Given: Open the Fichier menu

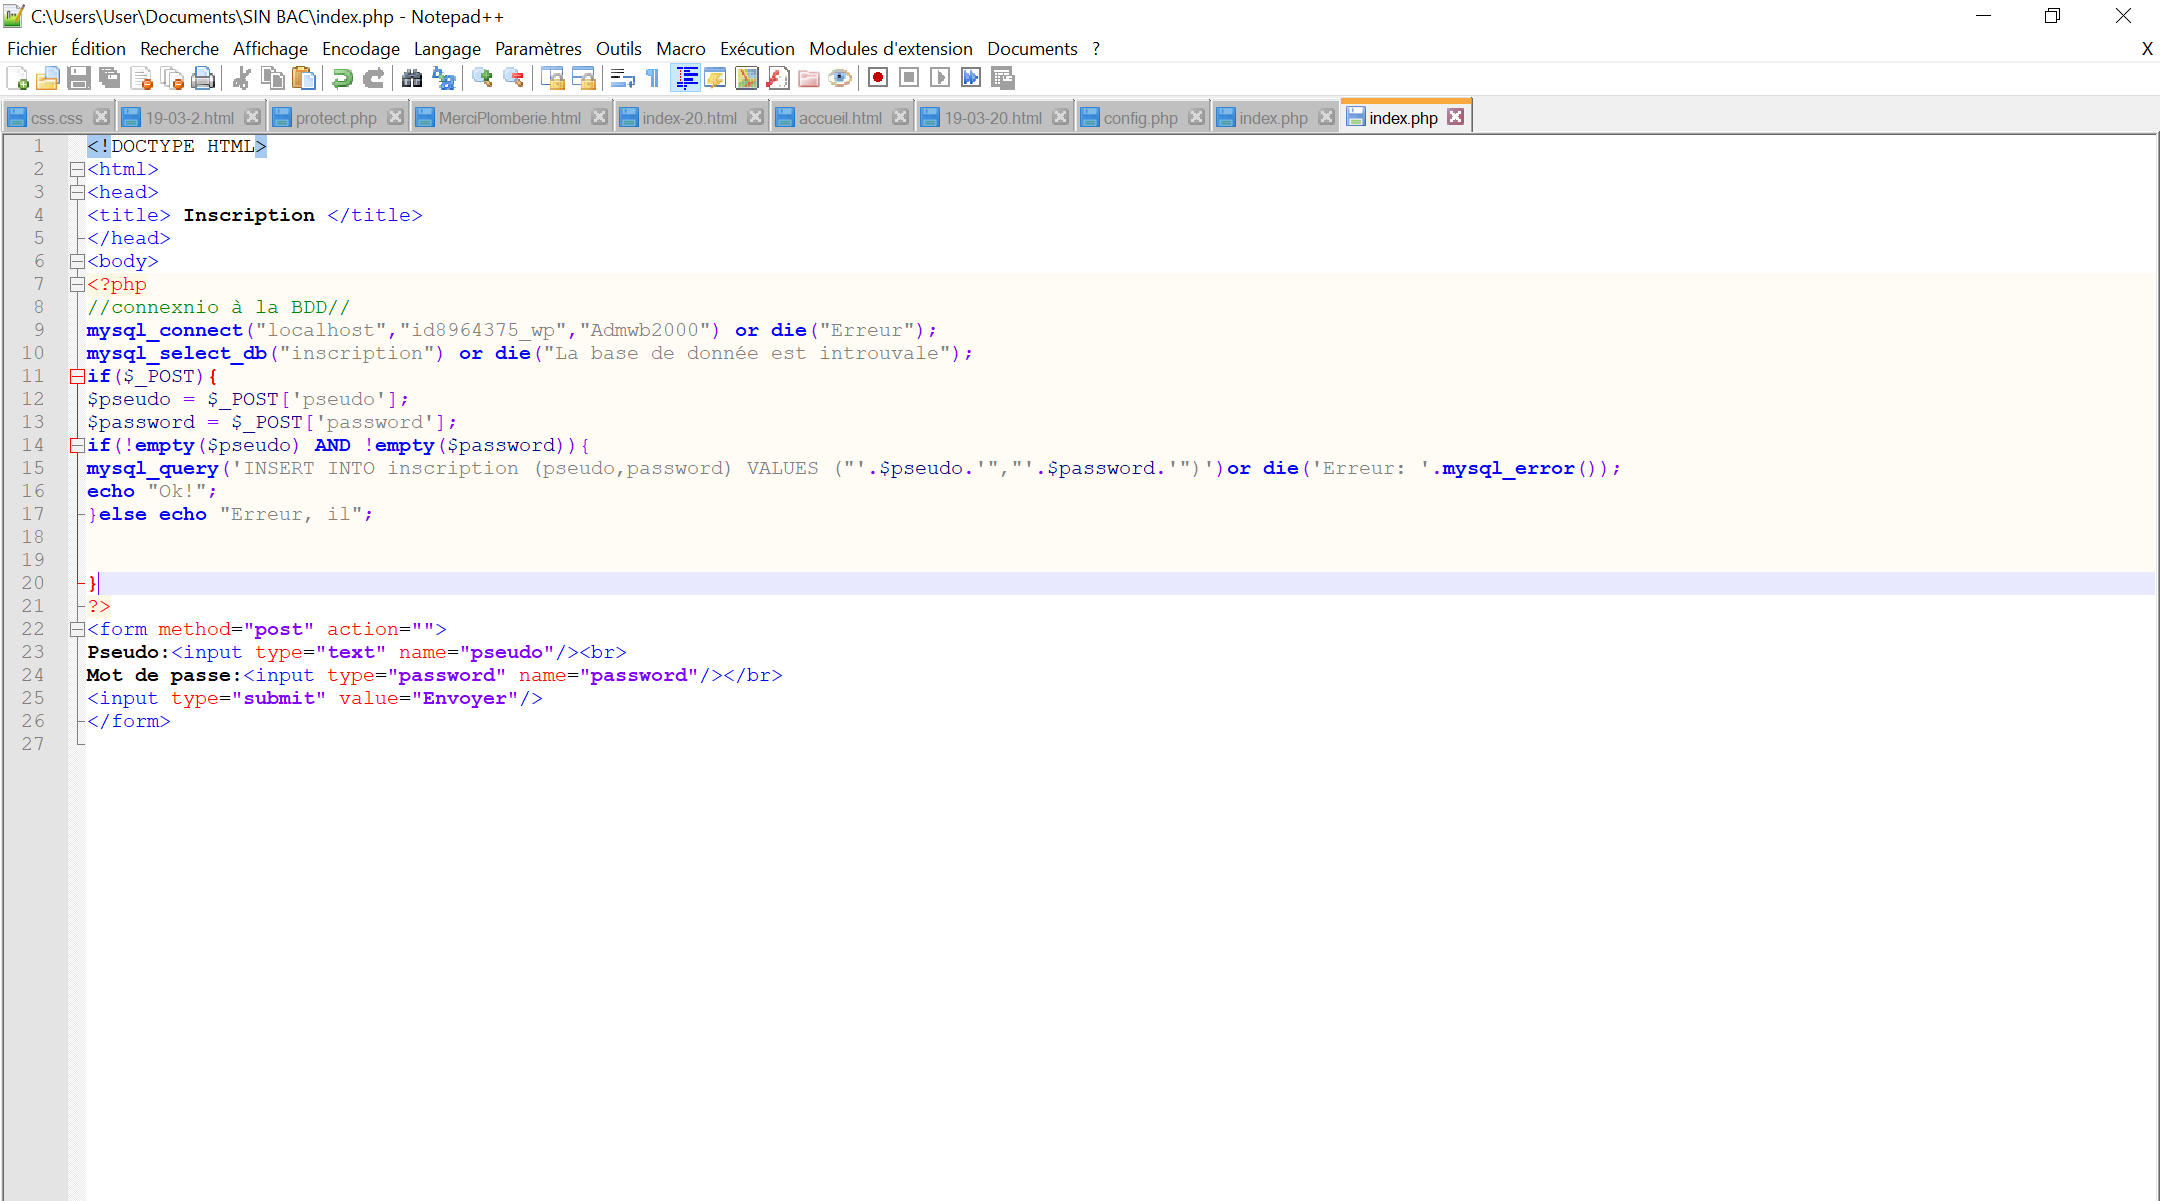Looking at the screenshot, I should 32,49.
